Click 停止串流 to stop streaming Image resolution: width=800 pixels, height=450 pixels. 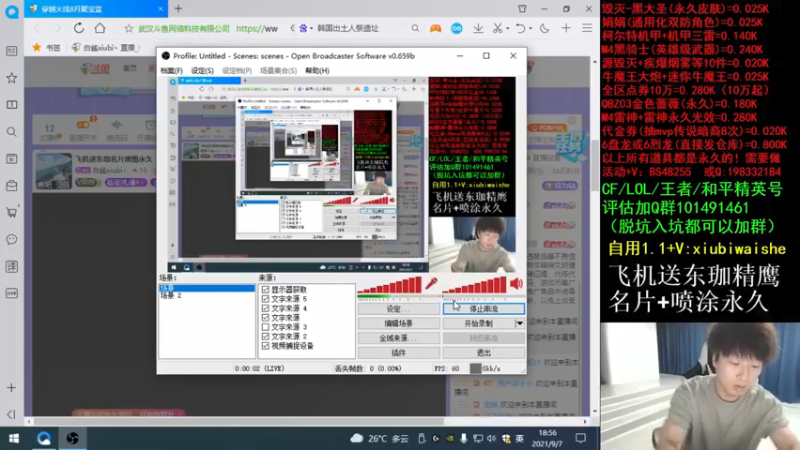483,309
